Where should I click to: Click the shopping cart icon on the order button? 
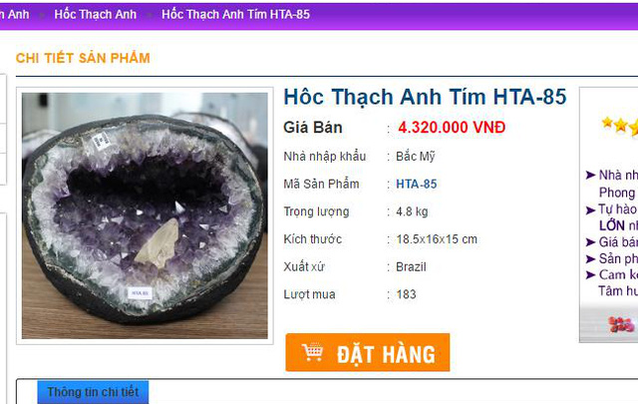313,353
